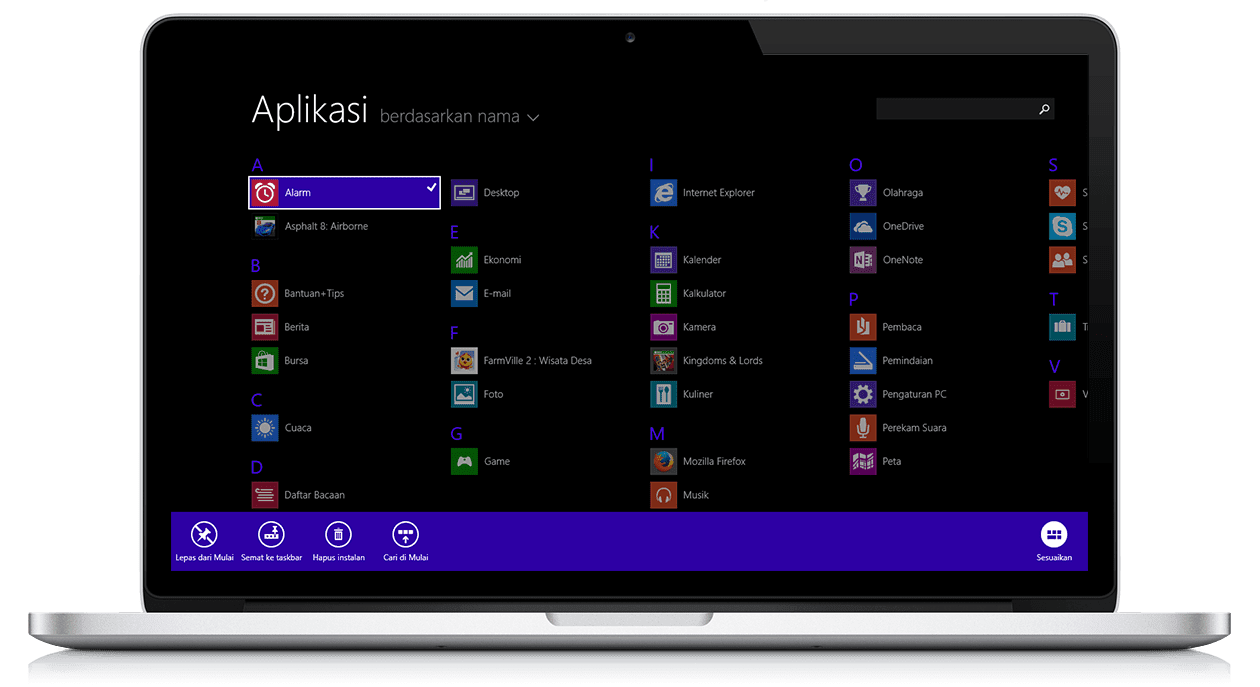
Task: Launch FarmVille 2 : Wisata Desa icon
Action: click(x=464, y=360)
